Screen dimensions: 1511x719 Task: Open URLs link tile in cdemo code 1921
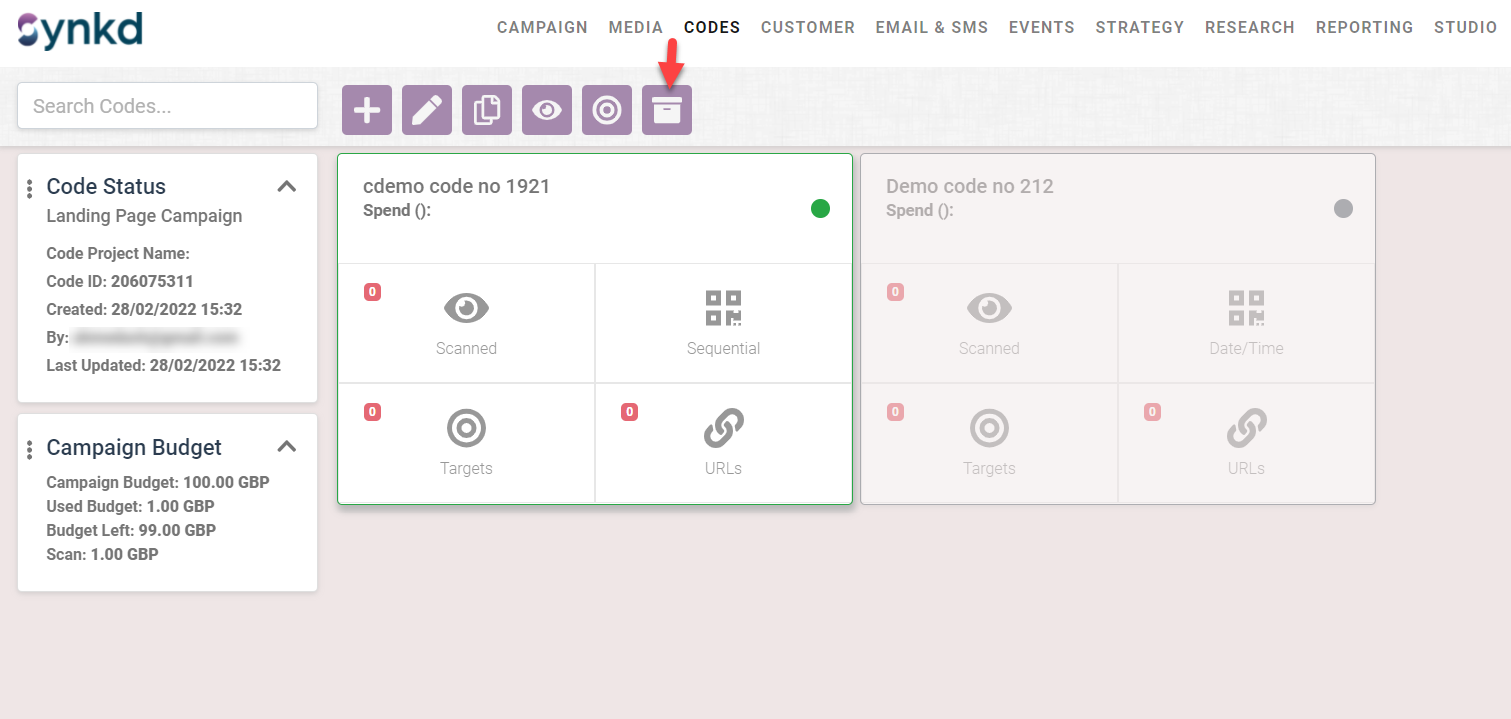723,442
